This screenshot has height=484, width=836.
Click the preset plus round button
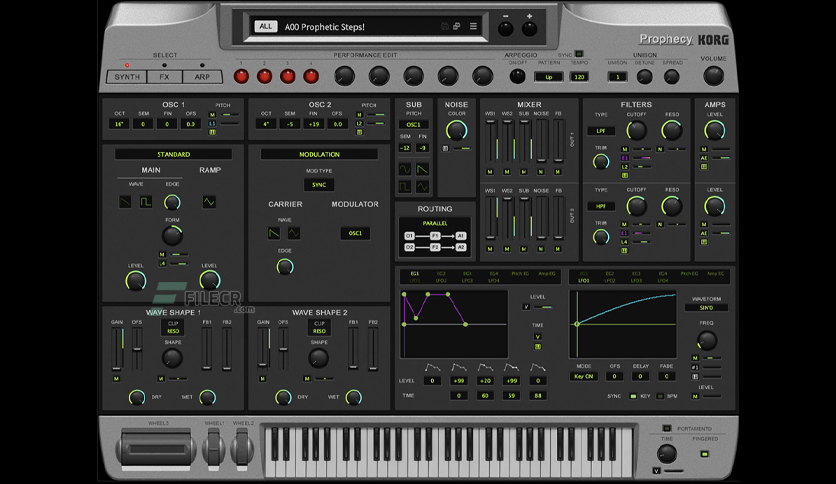529,29
